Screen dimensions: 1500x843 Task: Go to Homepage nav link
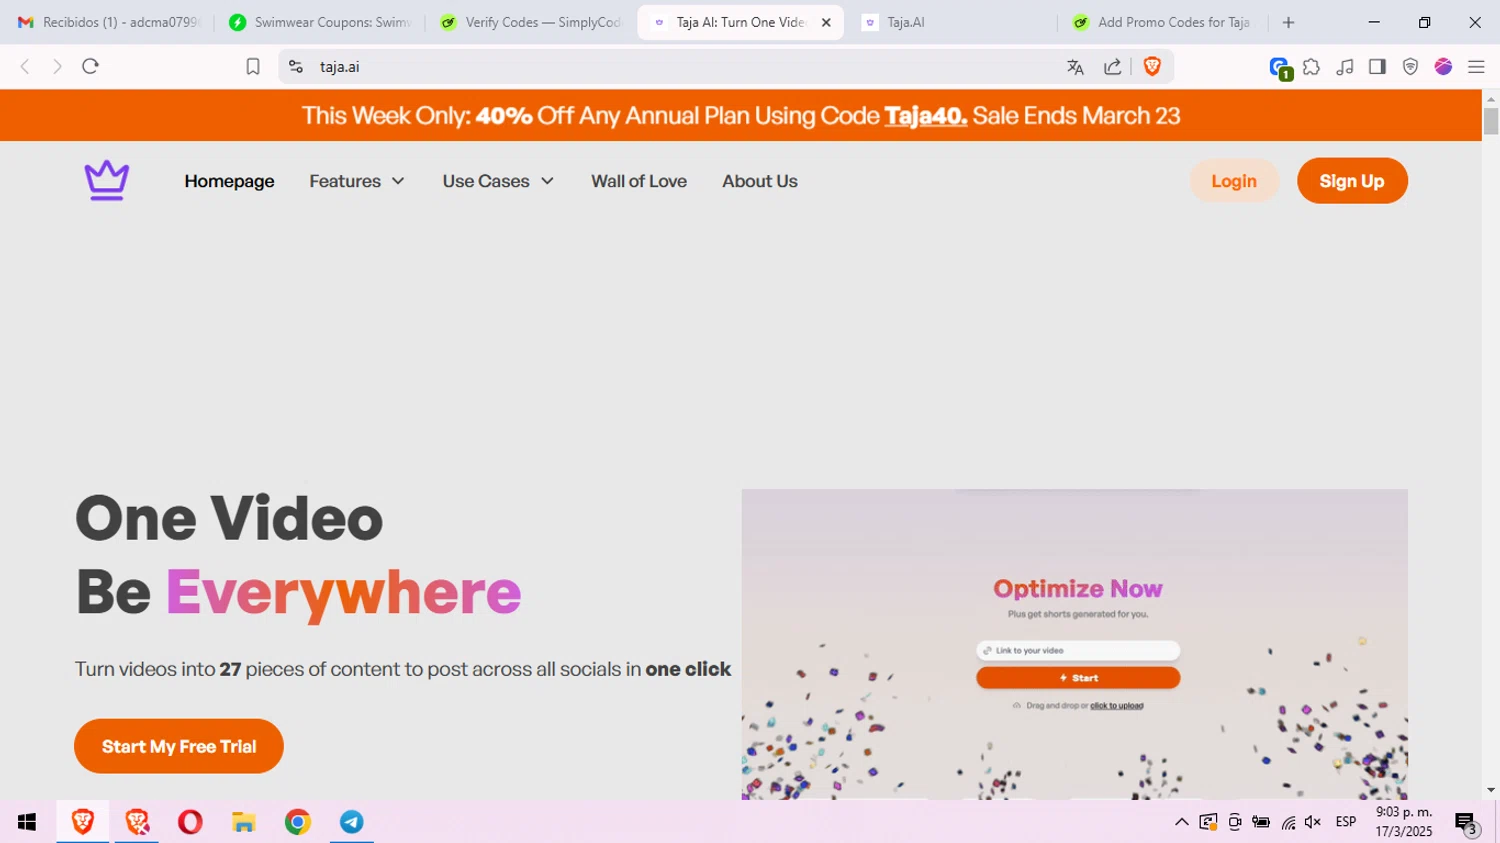click(229, 181)
